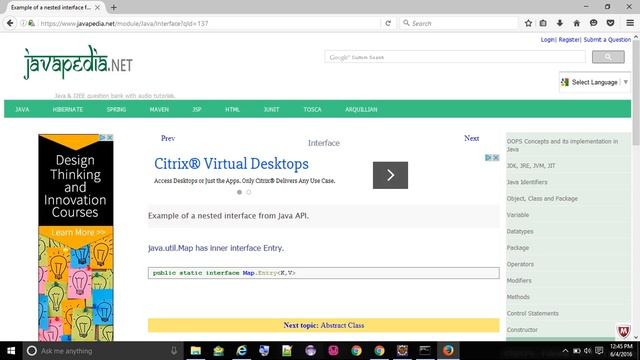Viewport: 640px width, 360px height.
Task: Open the bookmarks list icon
Action: coord(543,23)
